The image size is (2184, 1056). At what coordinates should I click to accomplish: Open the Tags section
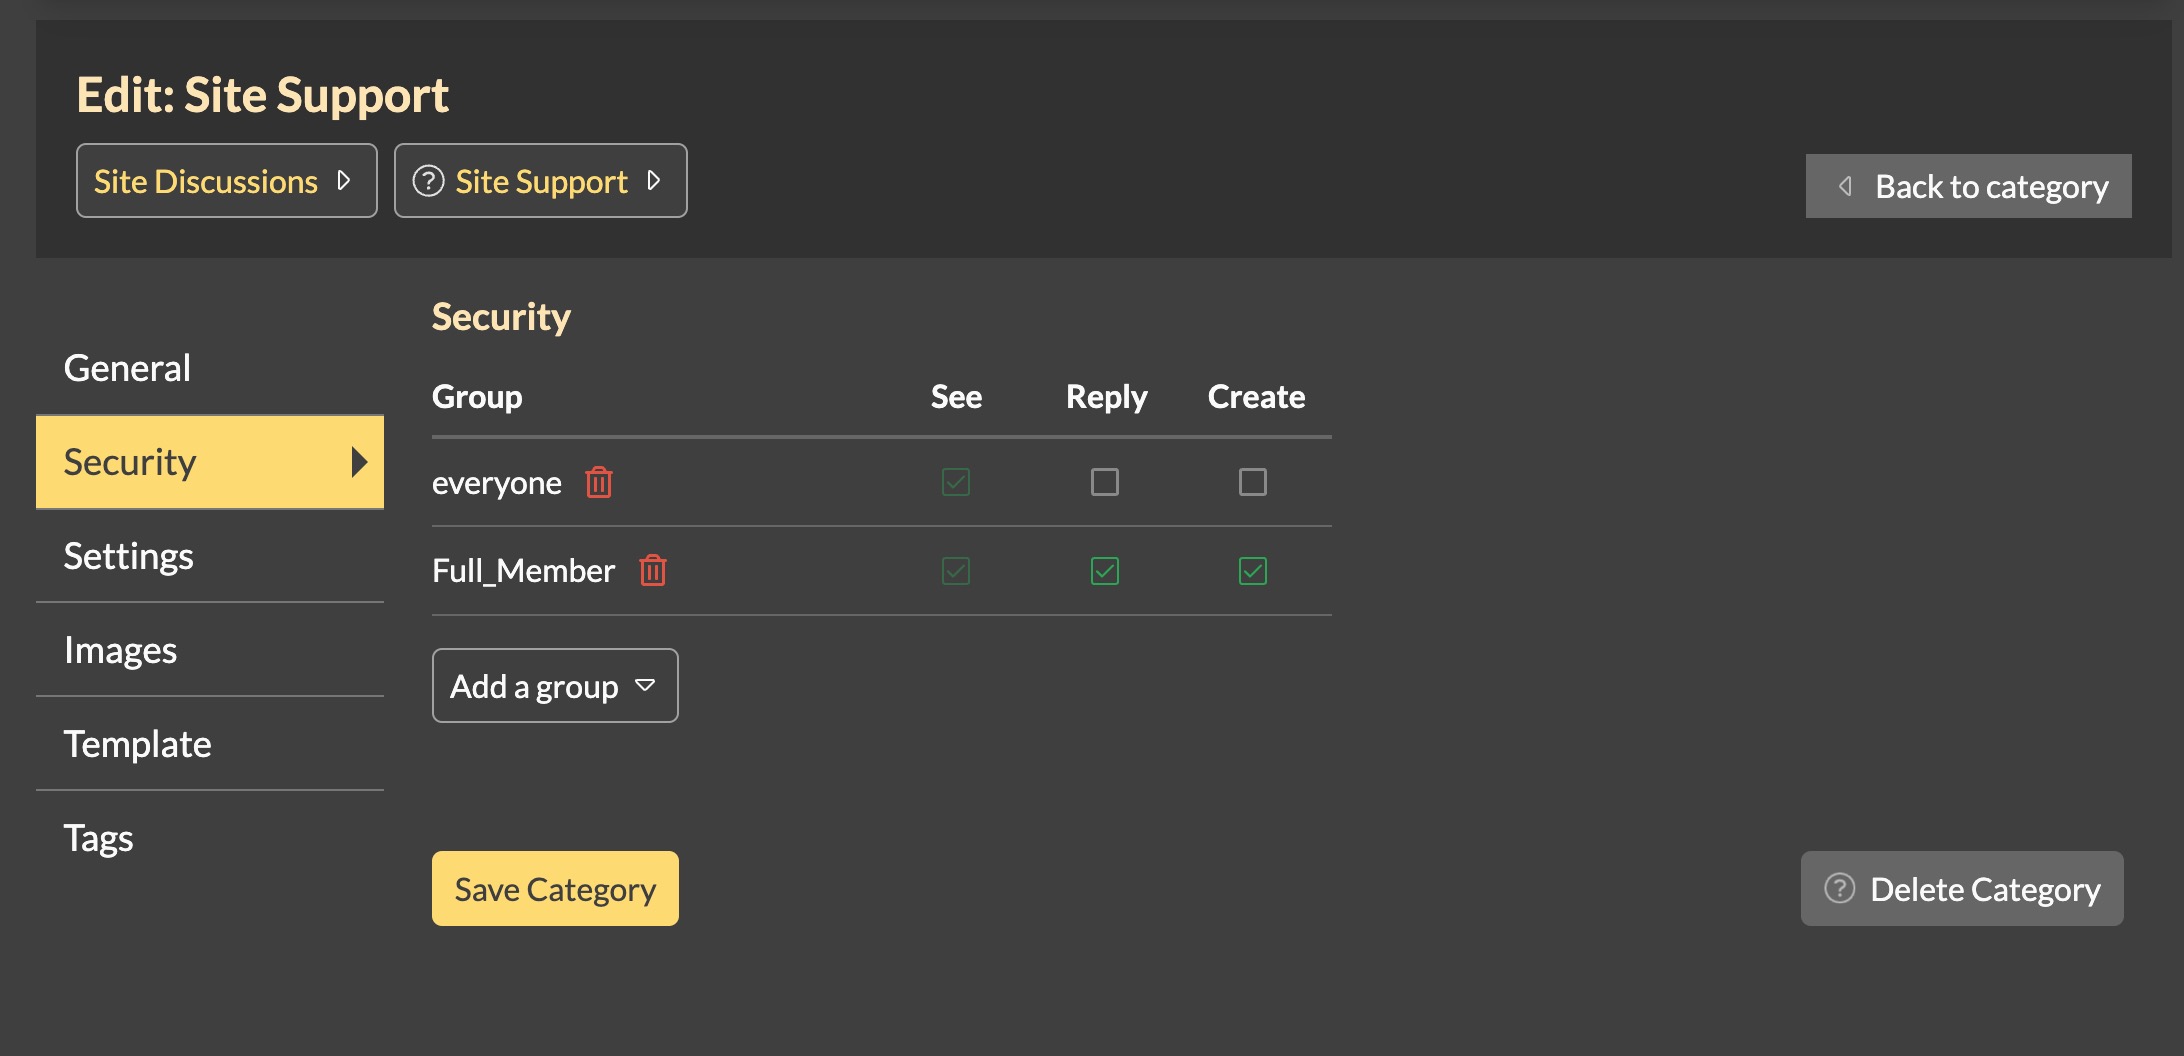(98, 838)
